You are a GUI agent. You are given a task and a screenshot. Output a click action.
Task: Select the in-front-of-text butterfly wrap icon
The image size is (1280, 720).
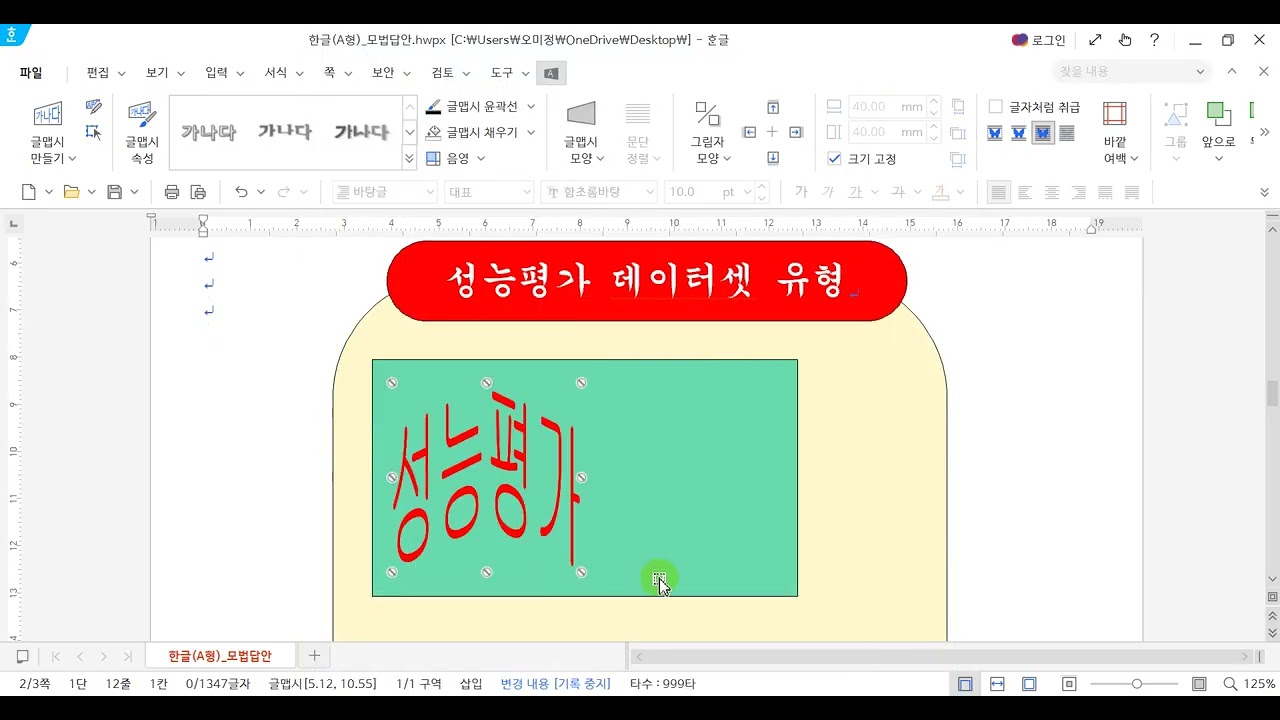coord(1043,133)
